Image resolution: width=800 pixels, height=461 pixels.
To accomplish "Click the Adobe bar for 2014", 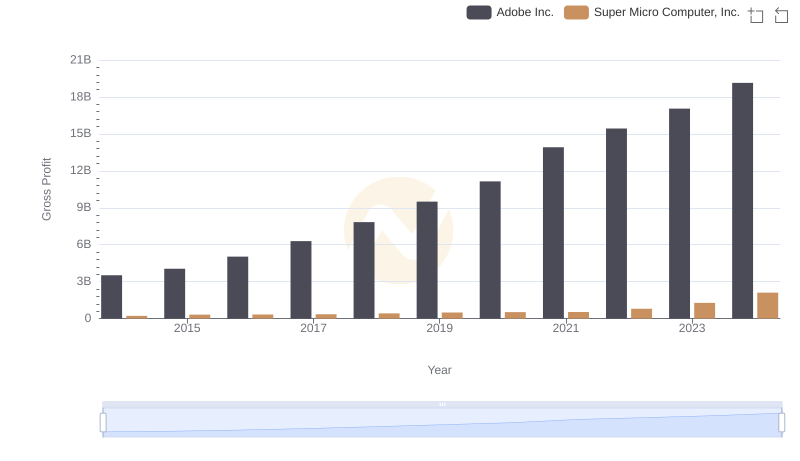I will 112,297.
